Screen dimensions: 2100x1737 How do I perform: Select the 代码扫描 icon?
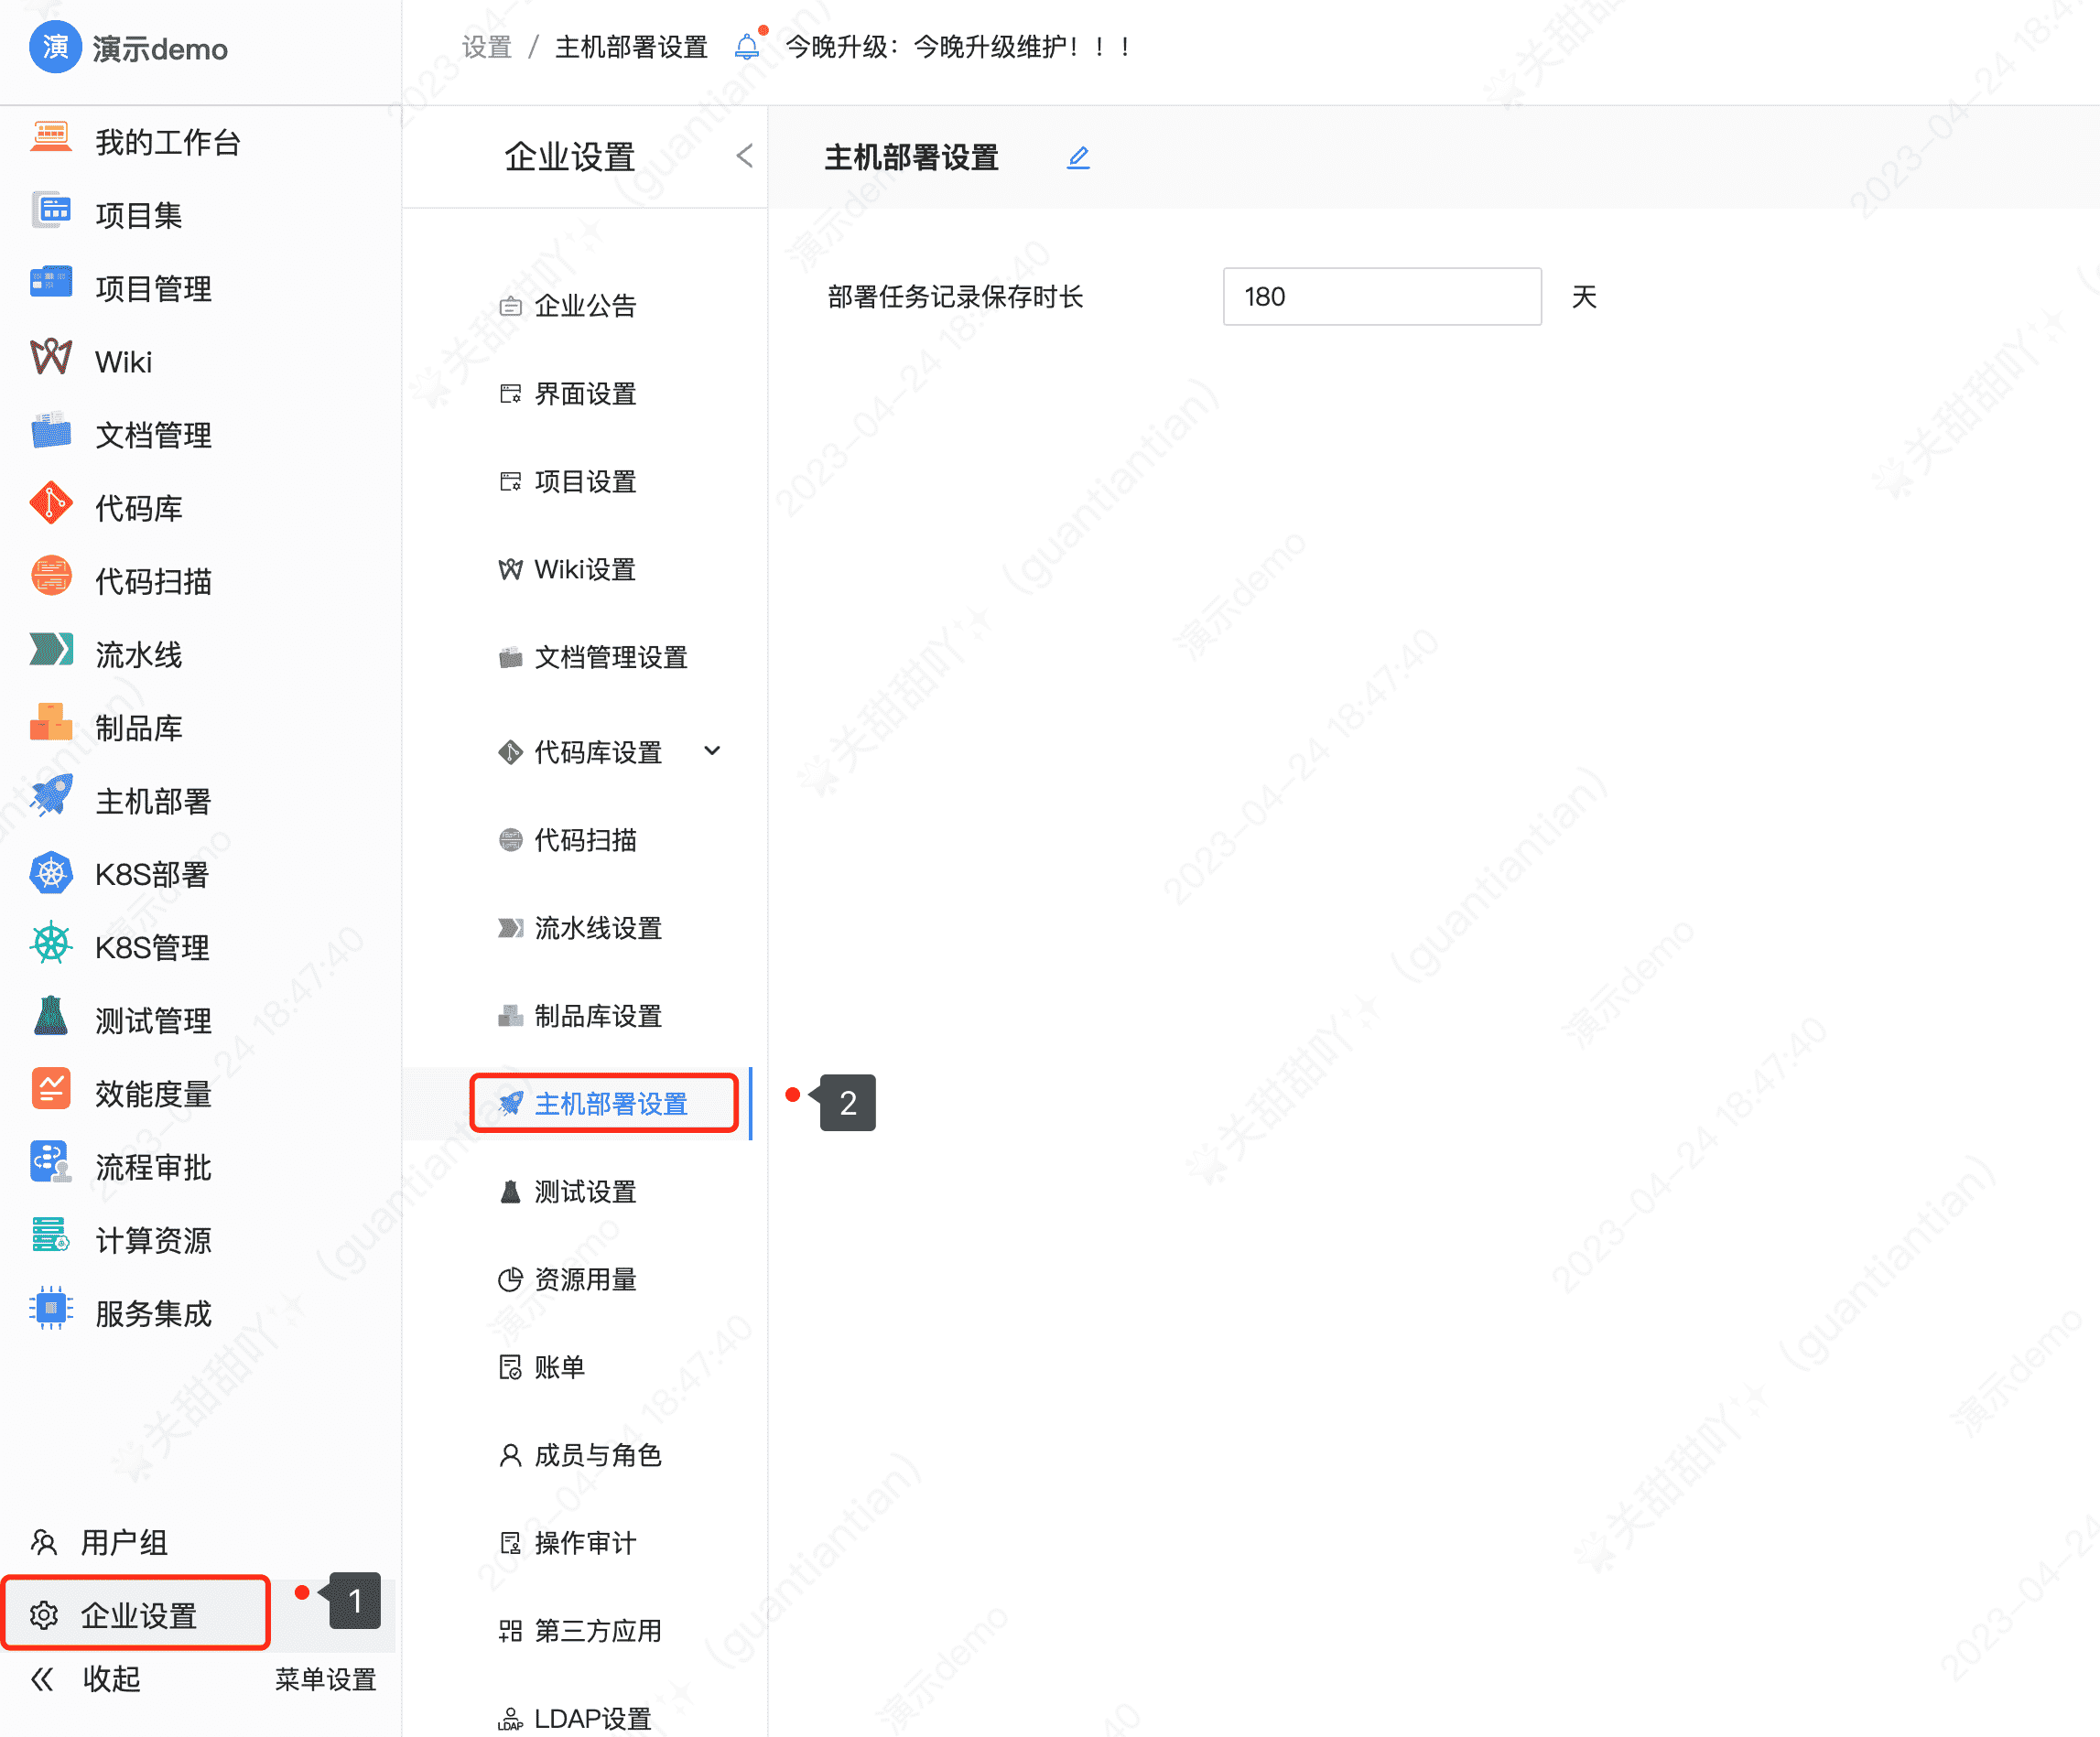(51, 580)
